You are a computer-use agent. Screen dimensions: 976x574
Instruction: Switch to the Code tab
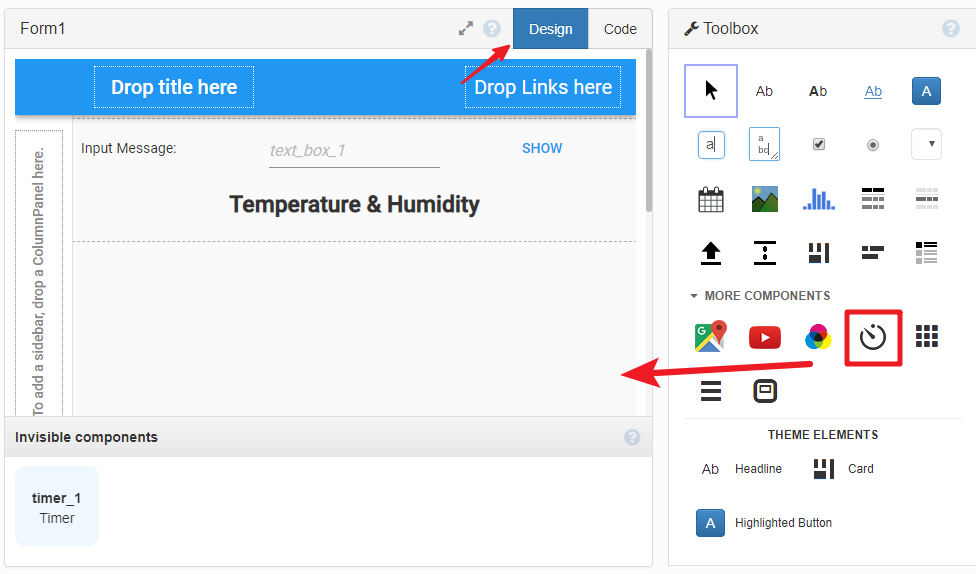(620, 29)
